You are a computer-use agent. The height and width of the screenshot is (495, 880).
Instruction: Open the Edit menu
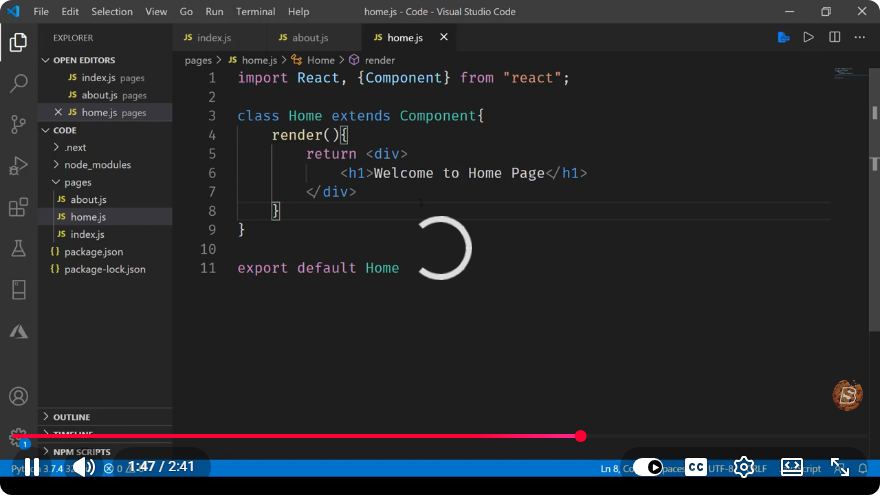[x=70, y=11]
